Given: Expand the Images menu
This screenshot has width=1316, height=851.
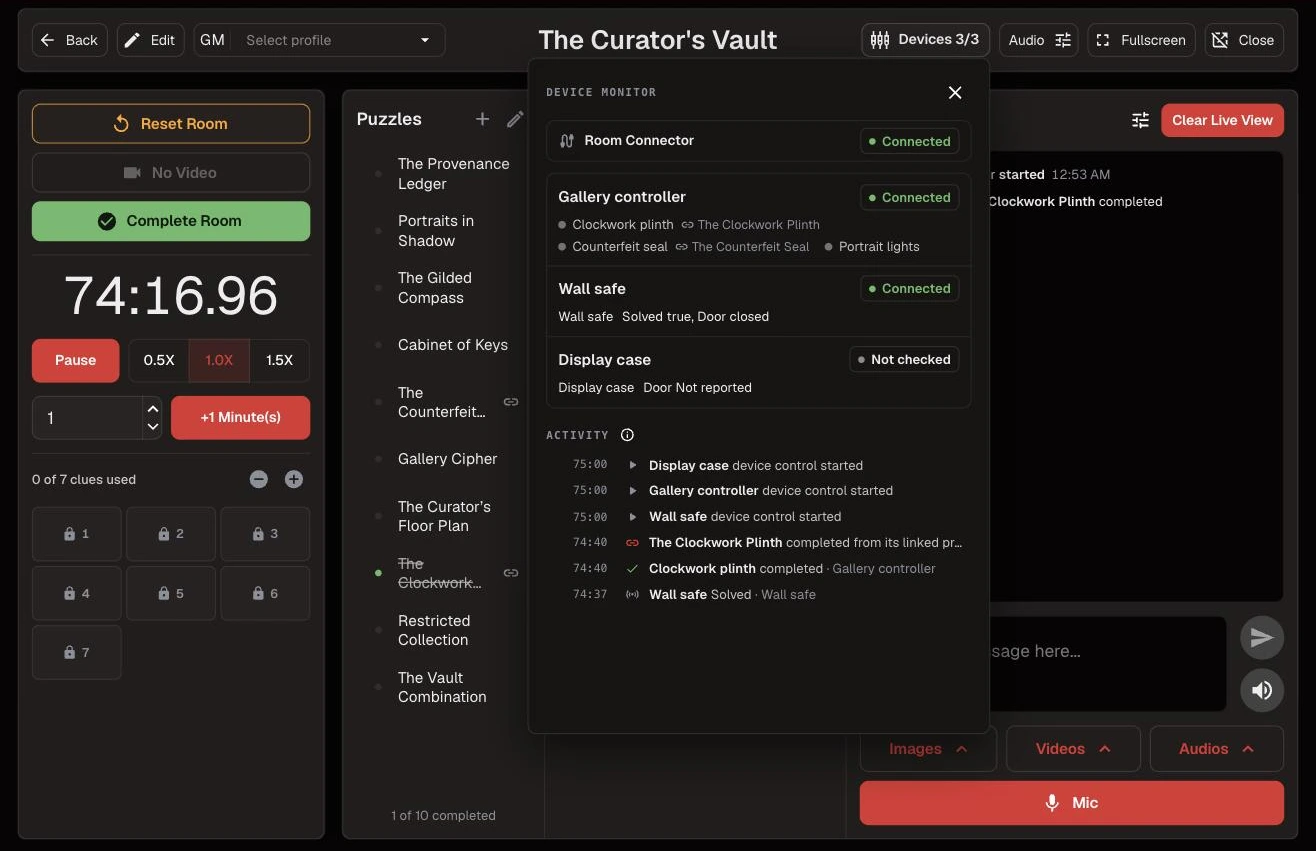Looking at the screenshot, I should tap(928, 749).
